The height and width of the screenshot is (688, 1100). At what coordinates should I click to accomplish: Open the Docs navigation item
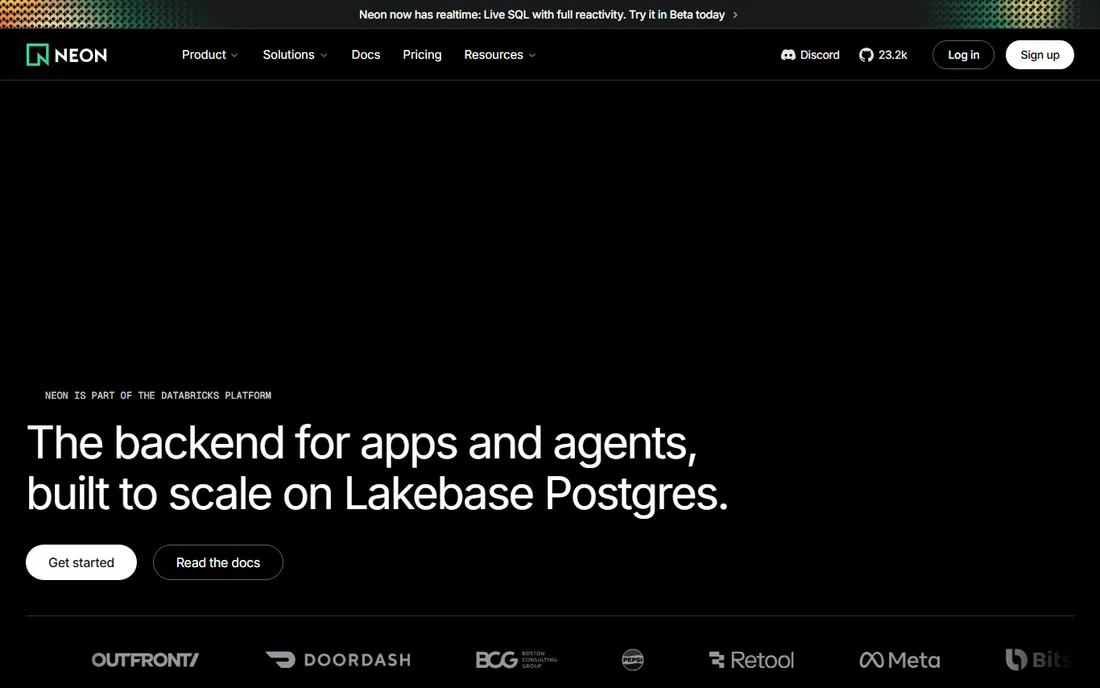coord(365,55)
